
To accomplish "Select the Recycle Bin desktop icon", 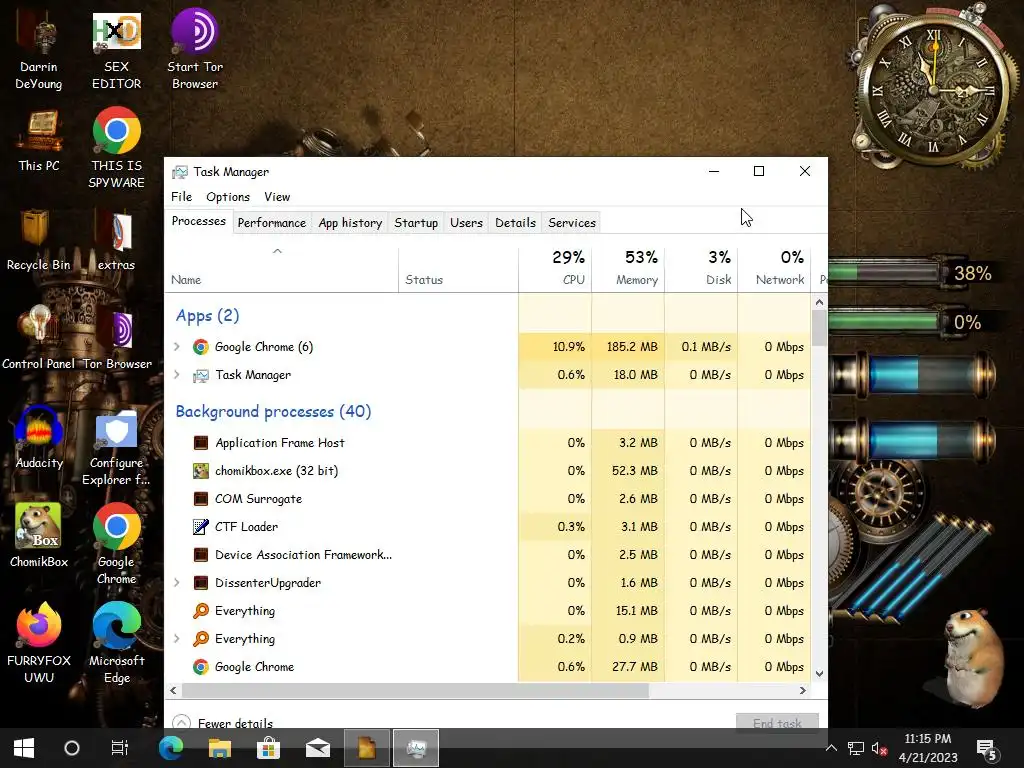I will point(39,240).
